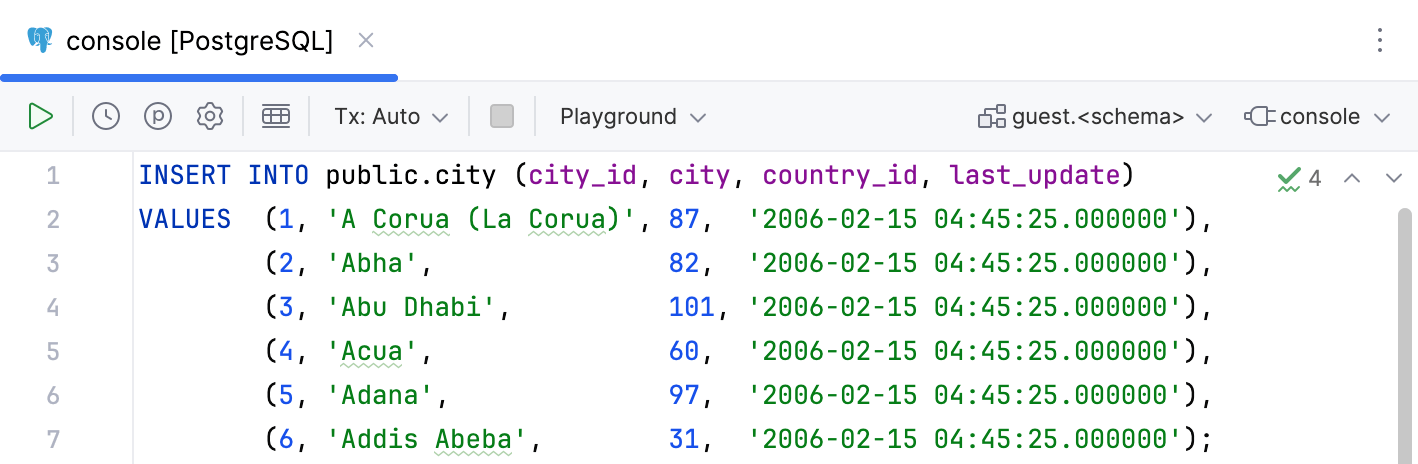Click the Stop execution square button
The height and width of the screenshot is (464, 1418).
pyautogui.click(x=502, y=116)
